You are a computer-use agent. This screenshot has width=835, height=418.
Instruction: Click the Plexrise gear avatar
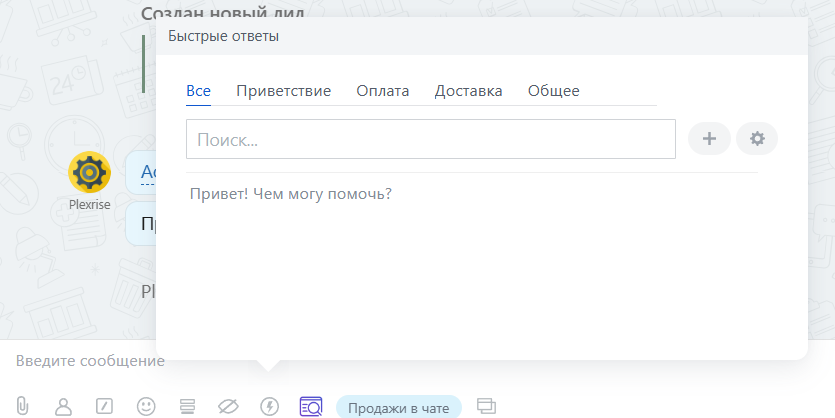pos(89,172)
